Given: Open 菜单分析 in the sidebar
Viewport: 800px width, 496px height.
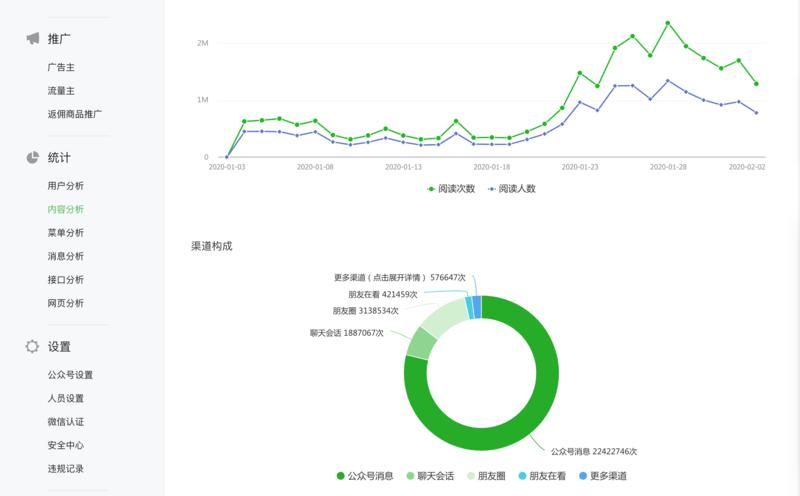Looking at the screenshot, I should pos(66,233).
